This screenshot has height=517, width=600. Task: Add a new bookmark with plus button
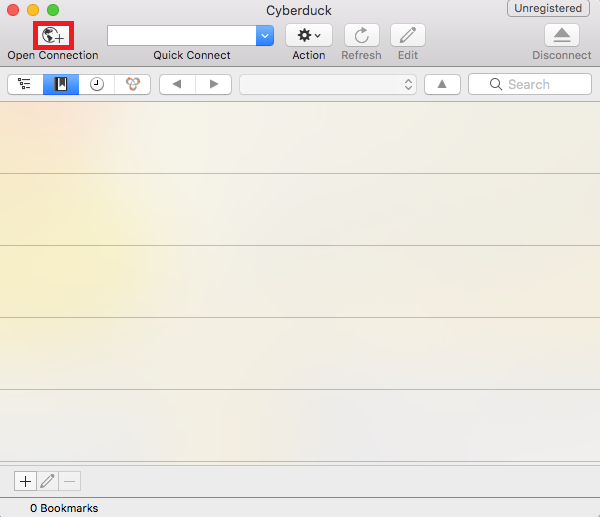[x=25, y=481]
